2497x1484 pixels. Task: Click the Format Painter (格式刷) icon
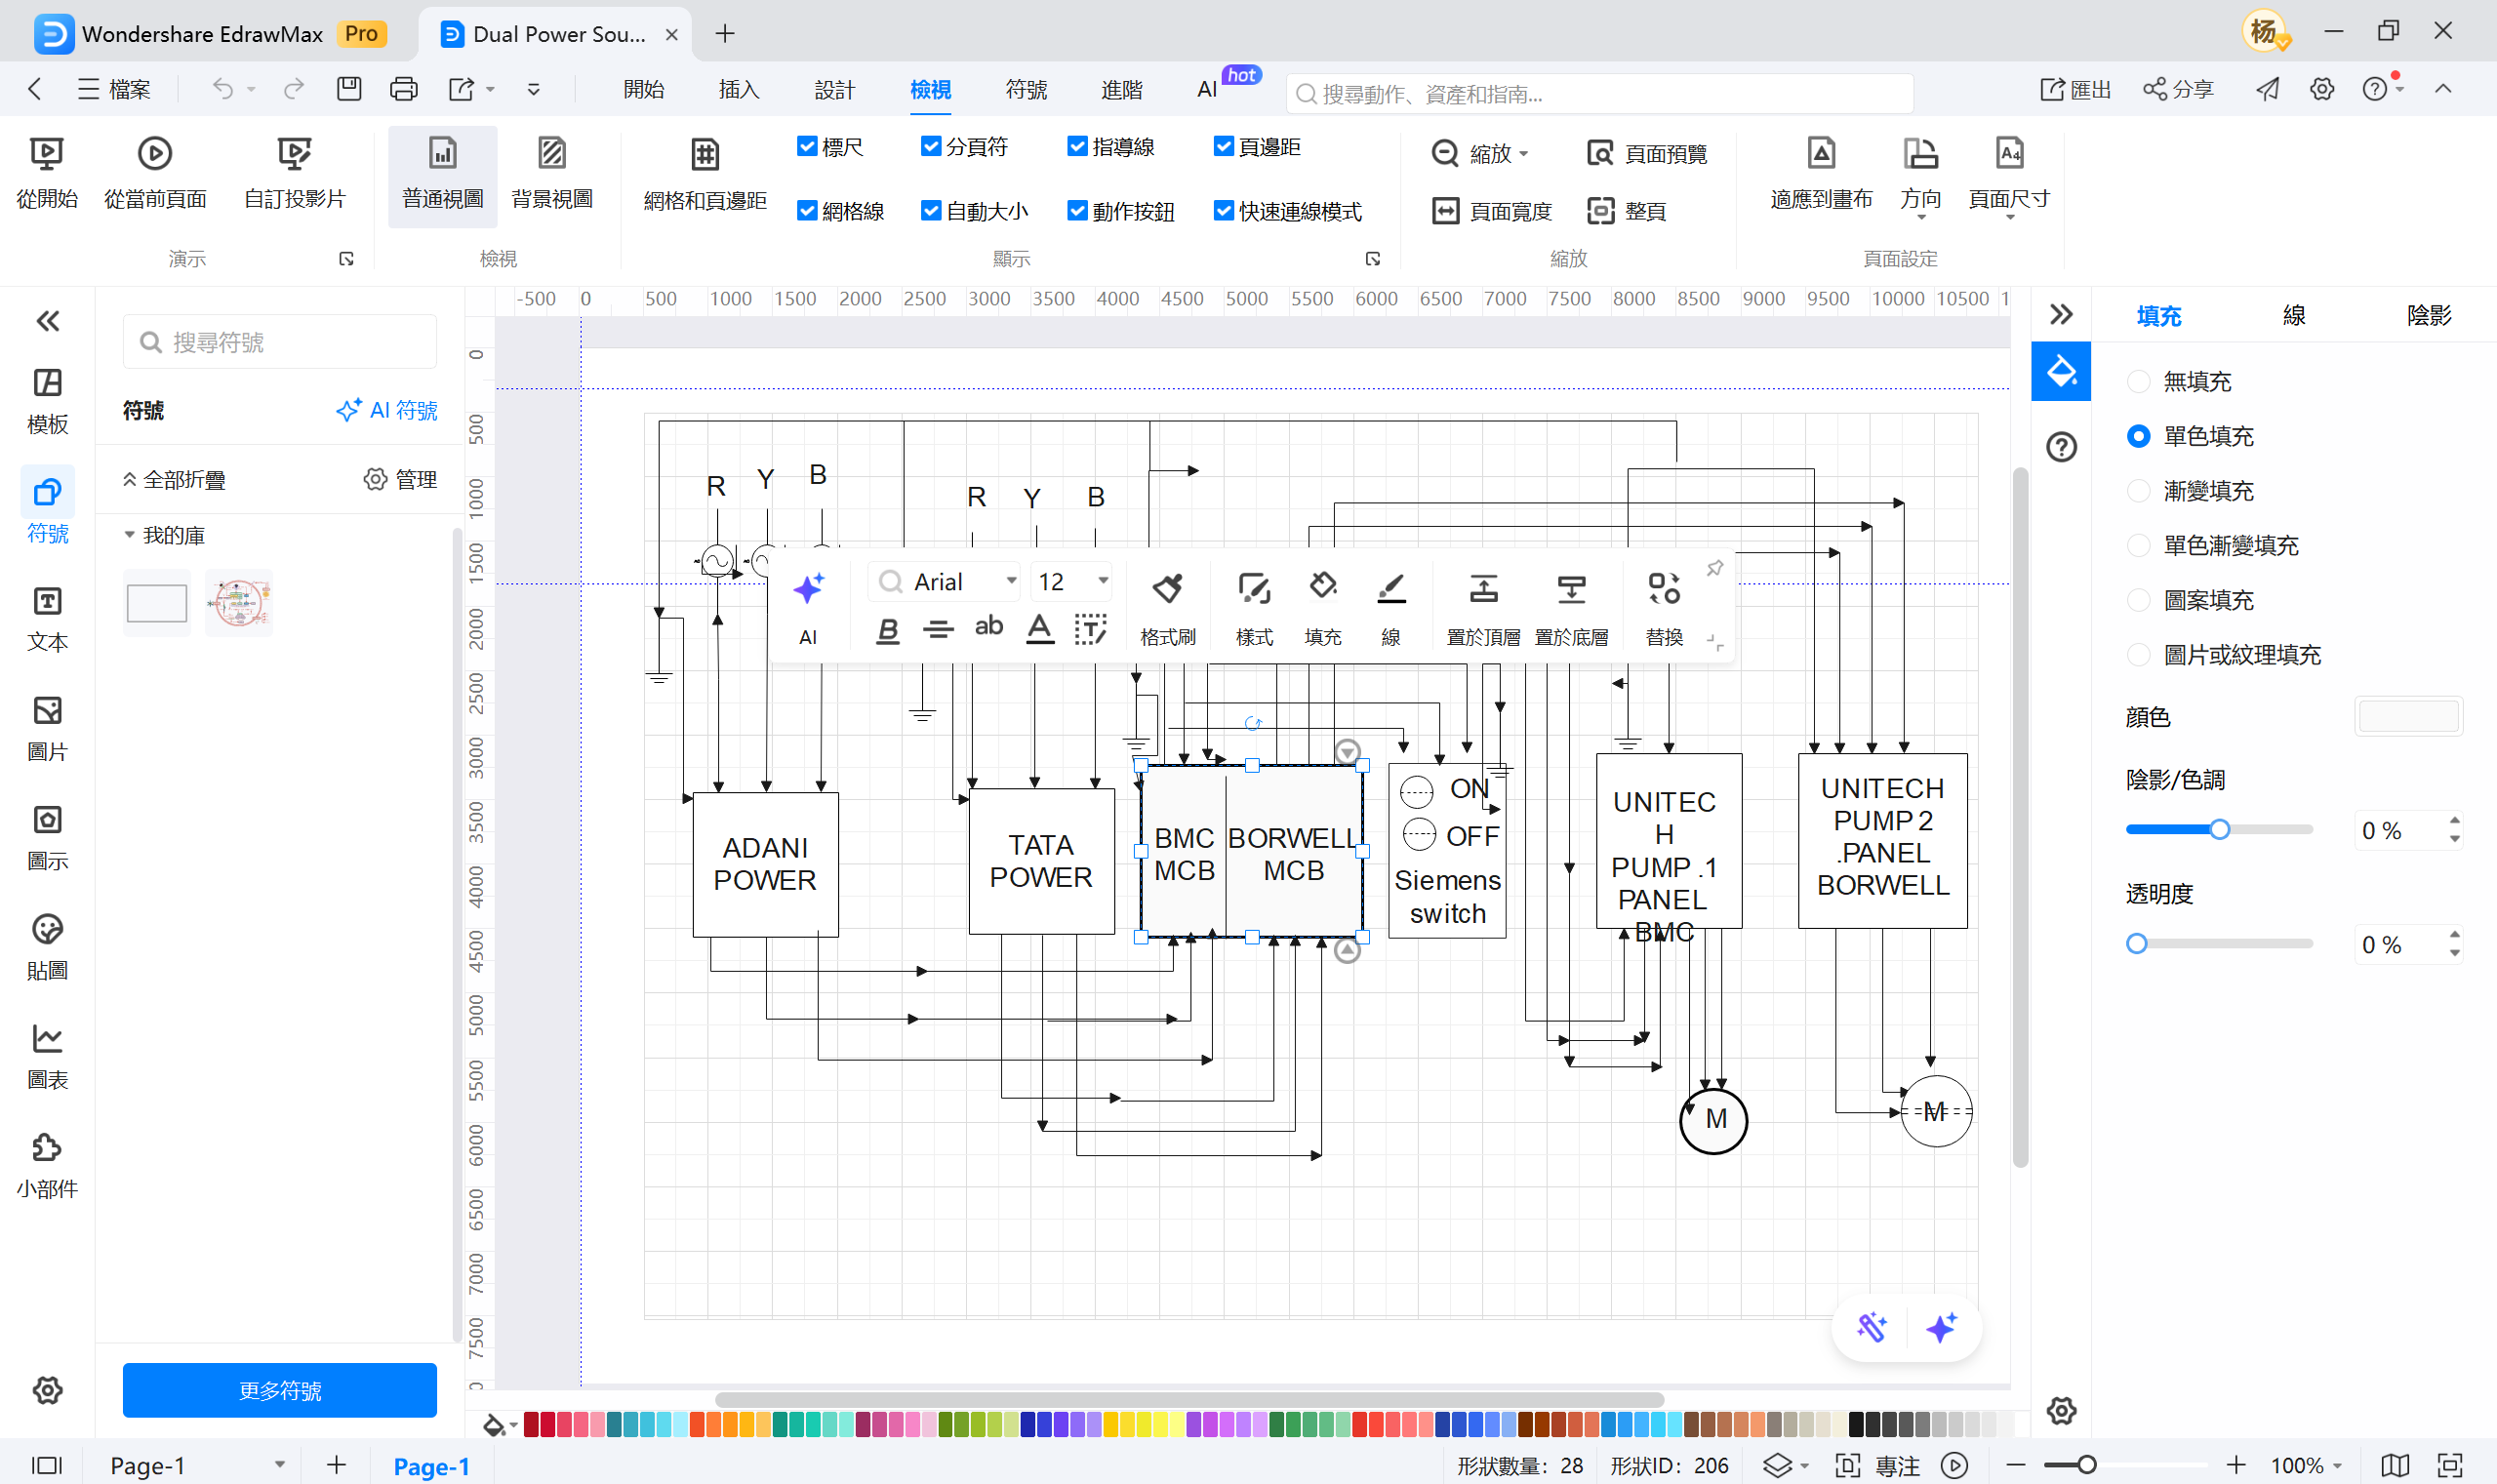pyautogui.click(x=1167, y=590)
